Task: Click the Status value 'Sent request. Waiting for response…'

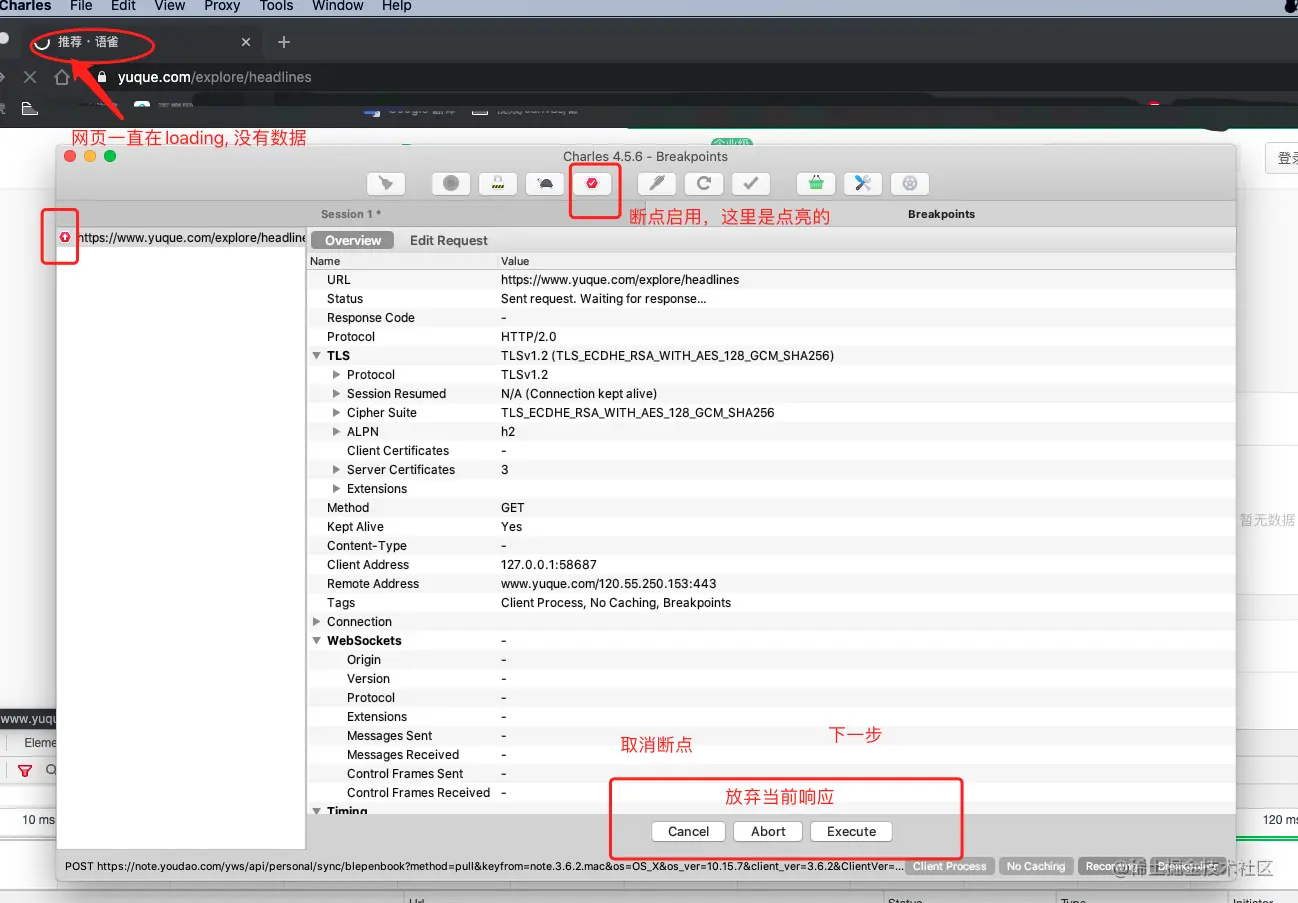Action: coord(604,299)
